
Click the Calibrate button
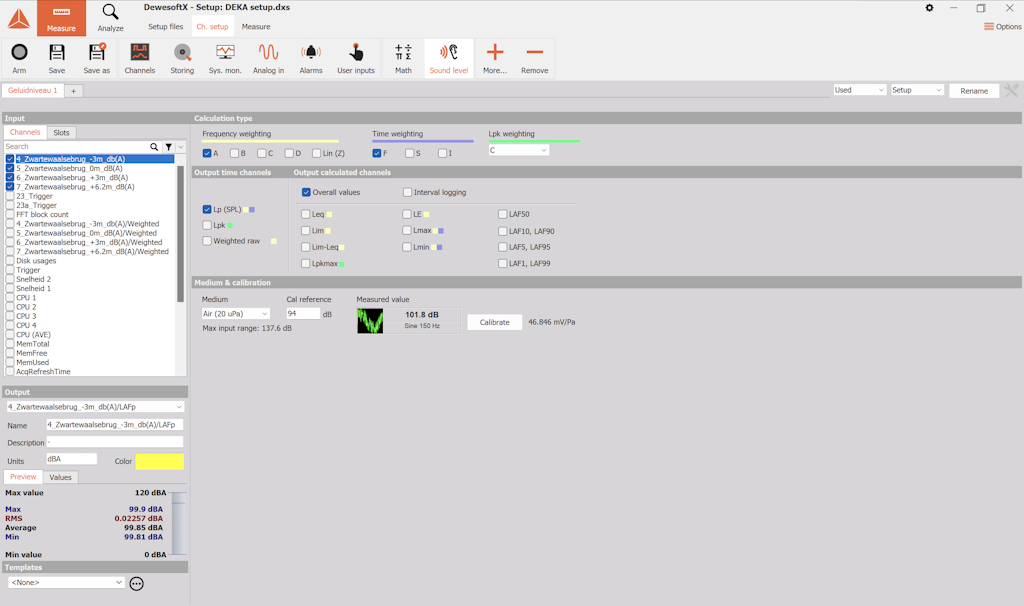click(x=494, y=322)
